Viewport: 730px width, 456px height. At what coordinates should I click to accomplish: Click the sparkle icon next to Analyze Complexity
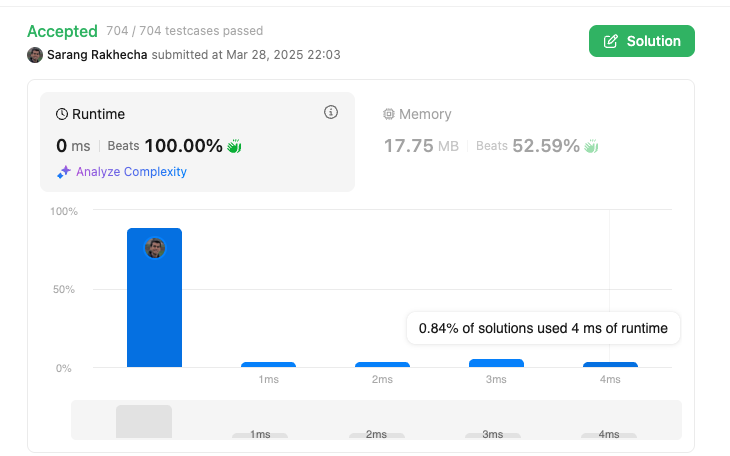63,172
